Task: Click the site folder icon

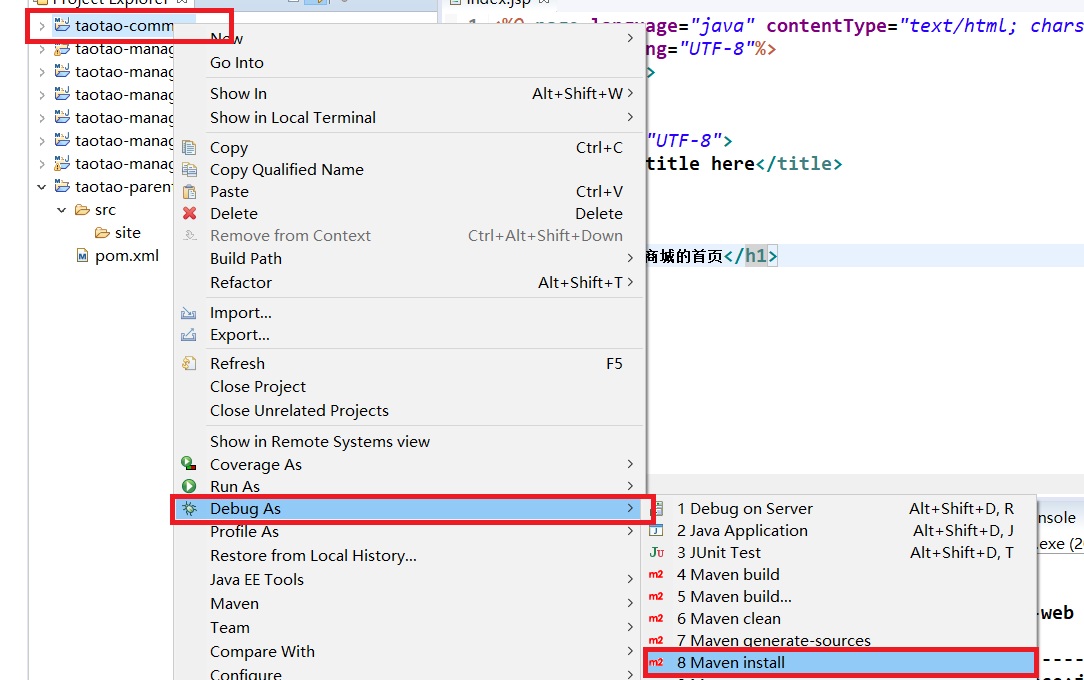Action: point(102,233)
